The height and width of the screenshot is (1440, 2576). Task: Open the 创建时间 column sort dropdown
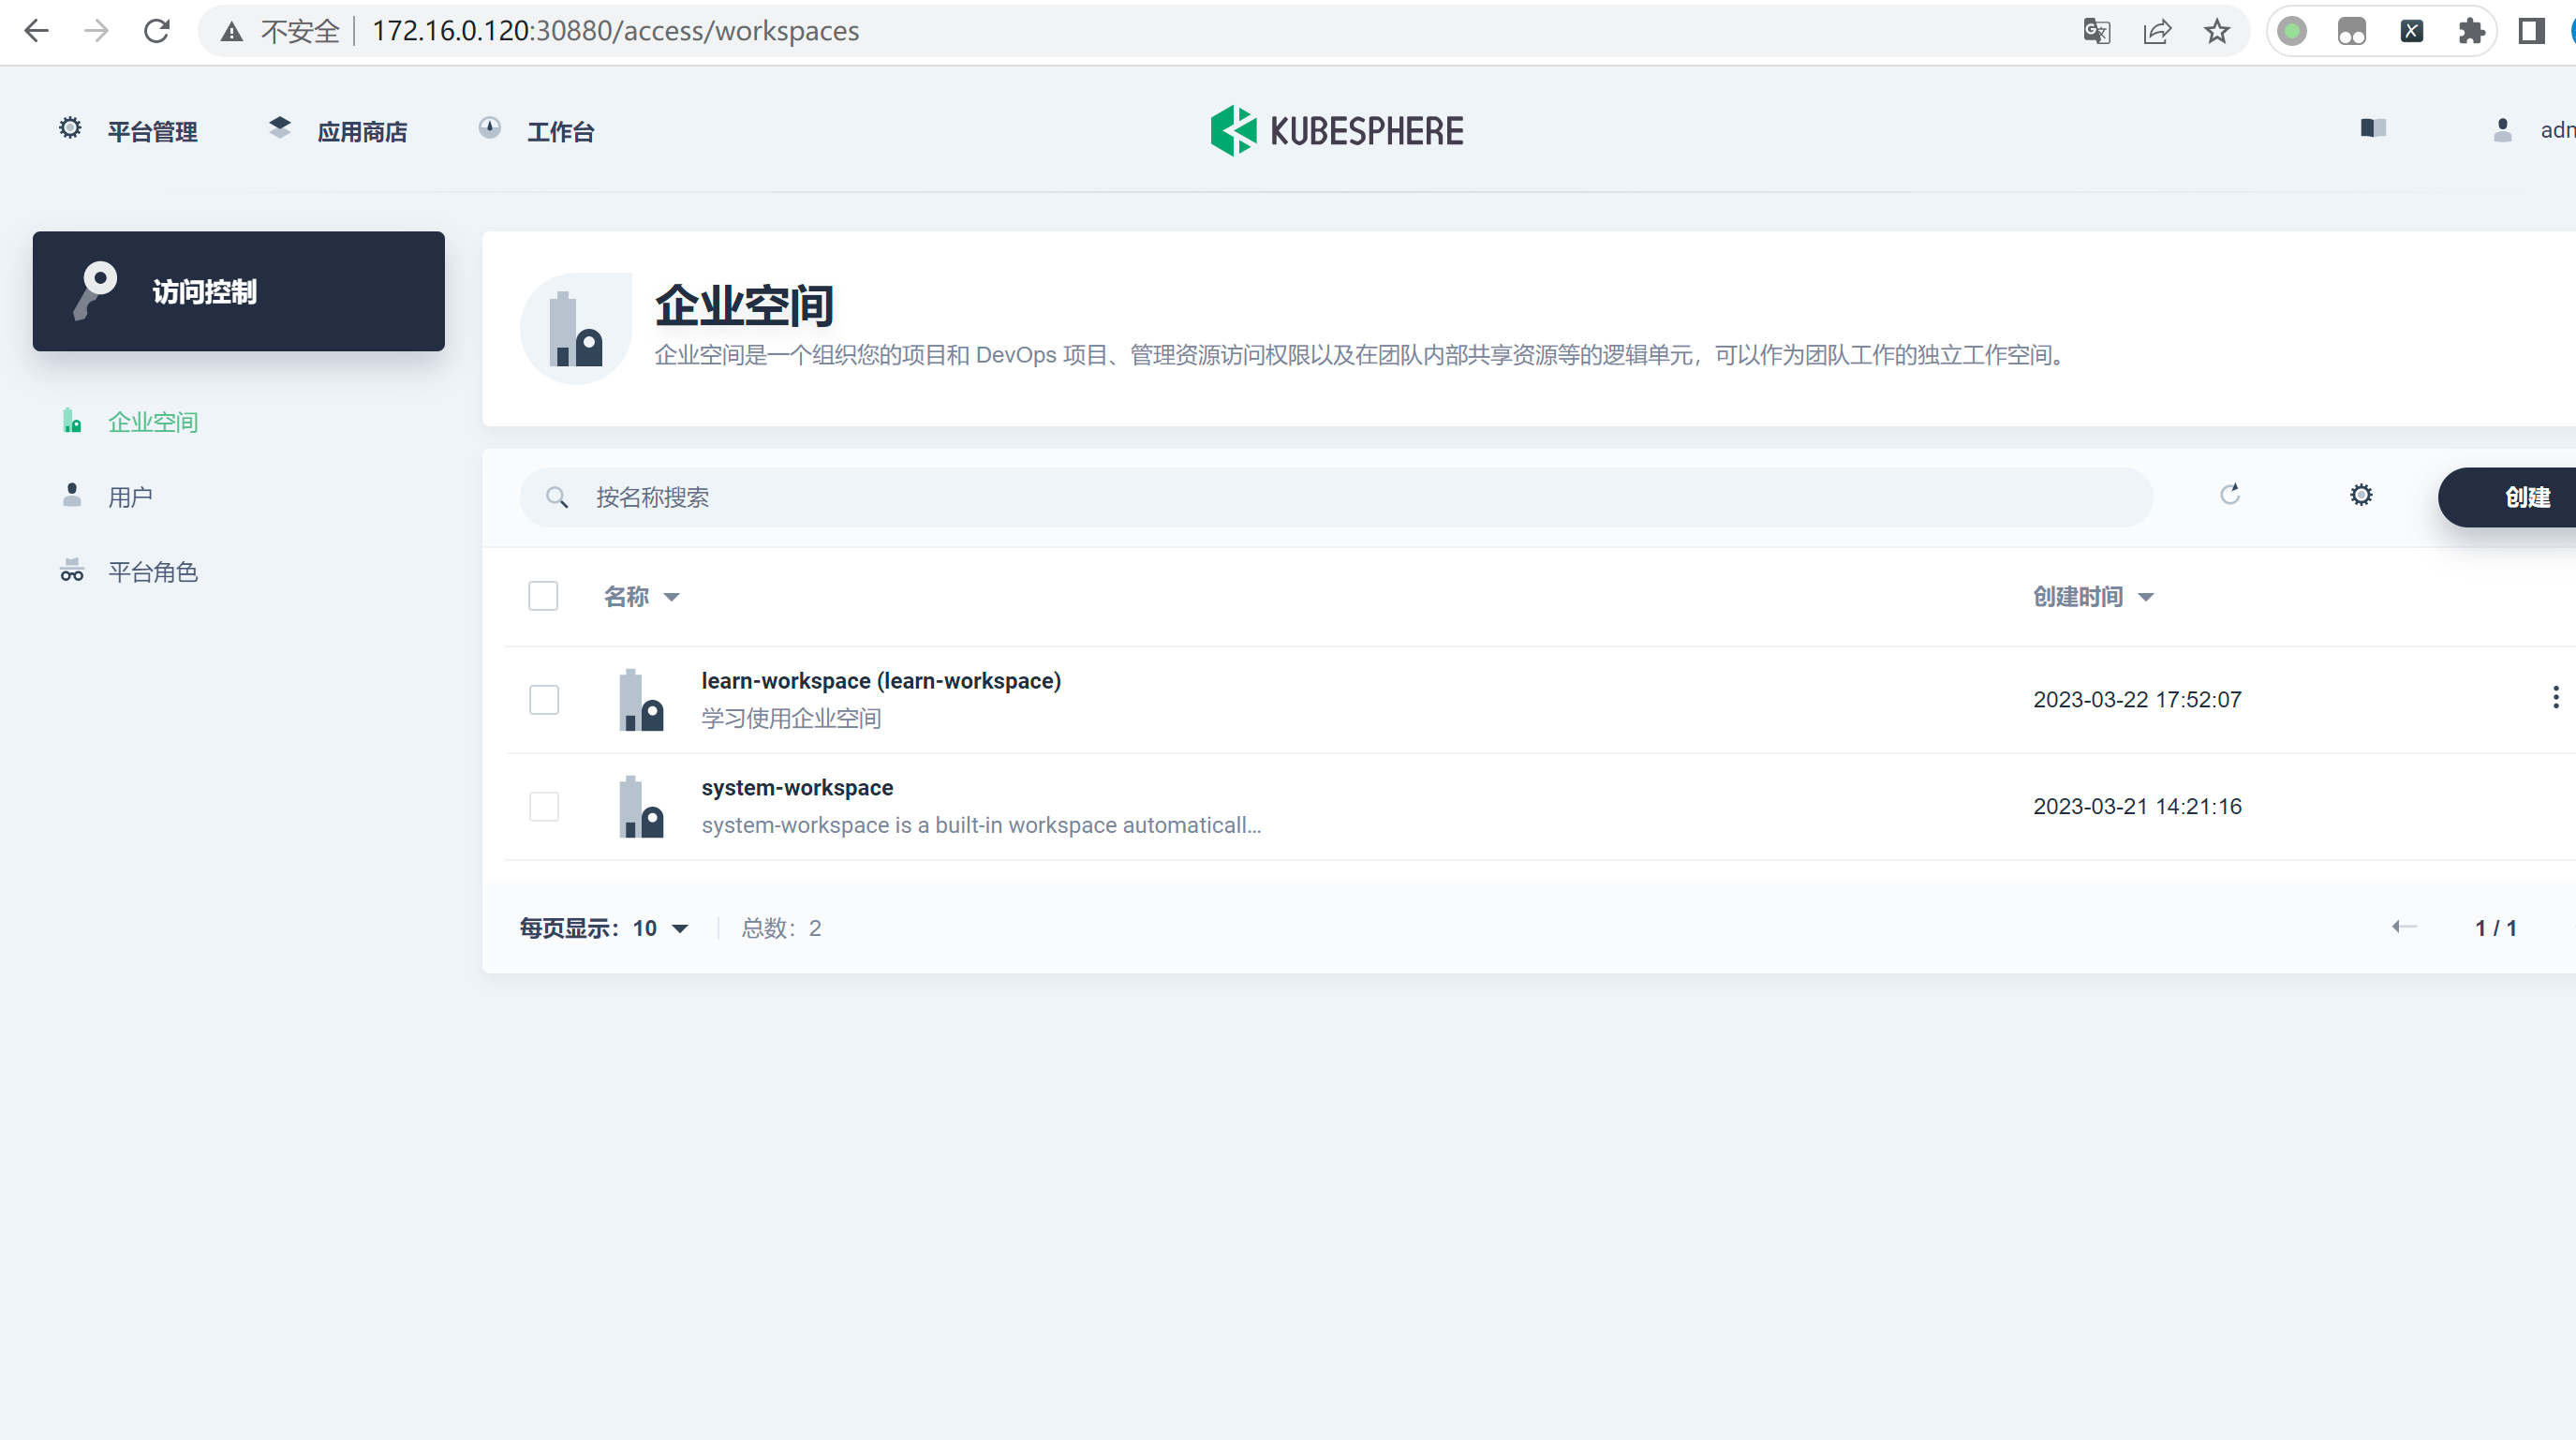click(x=2146, y=597)
